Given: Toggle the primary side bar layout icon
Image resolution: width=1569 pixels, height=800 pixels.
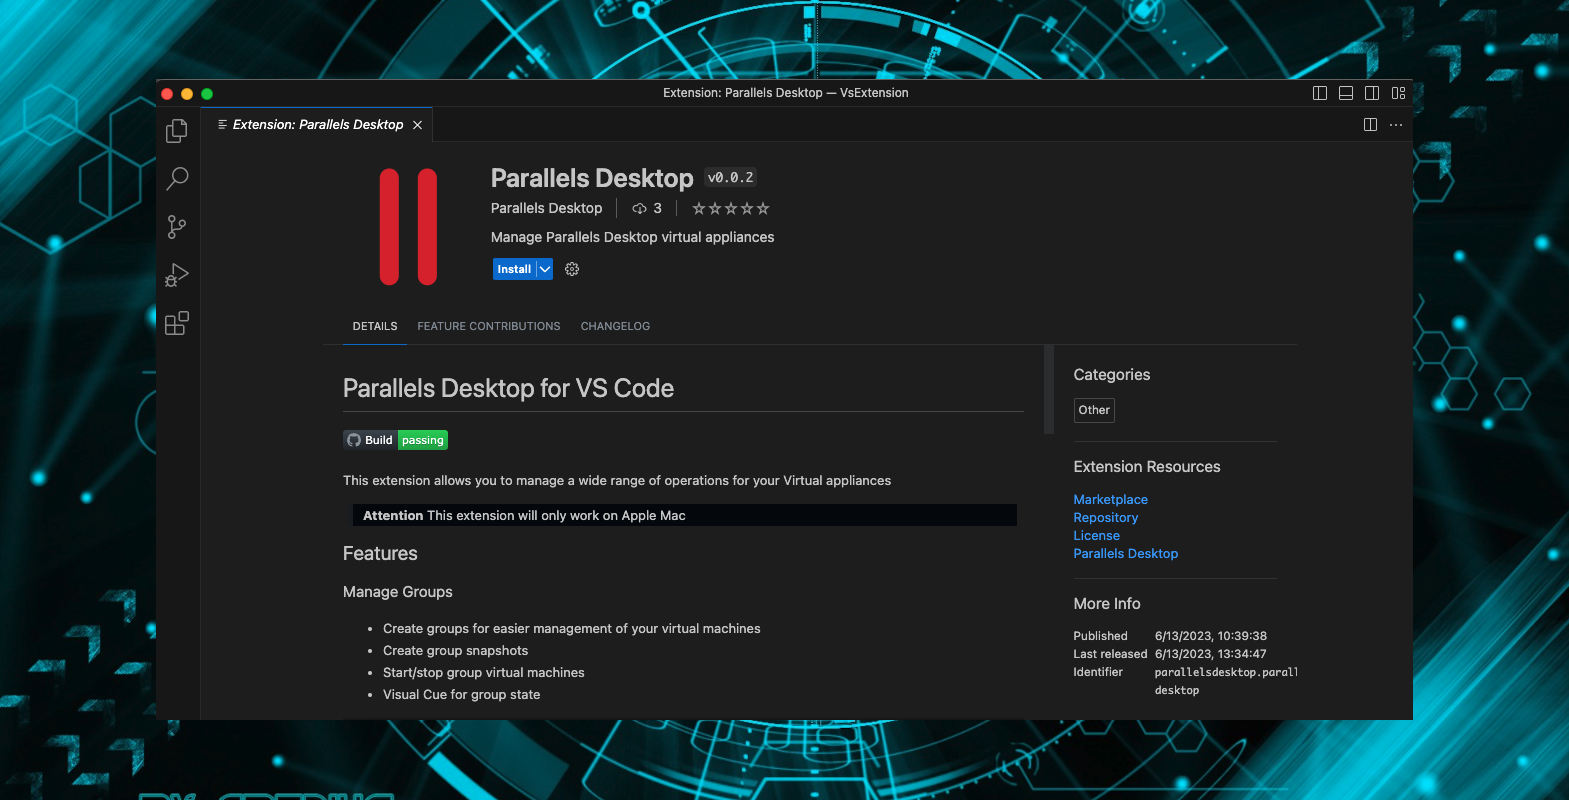Looking at the screenshot, I should tap(1320, 93).
